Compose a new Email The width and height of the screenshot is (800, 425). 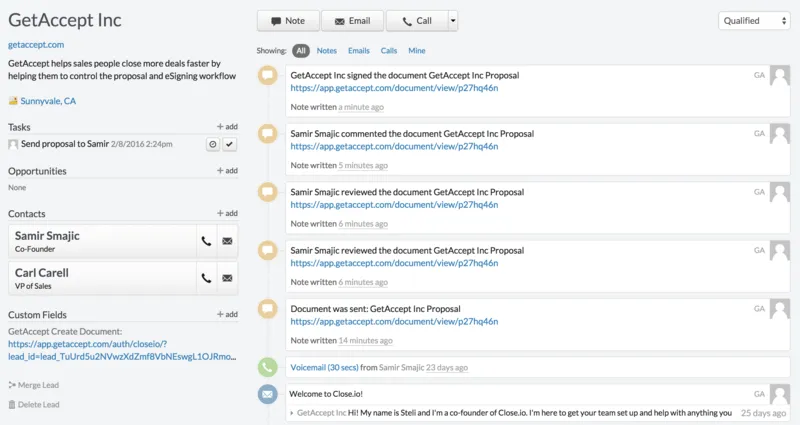353,21
